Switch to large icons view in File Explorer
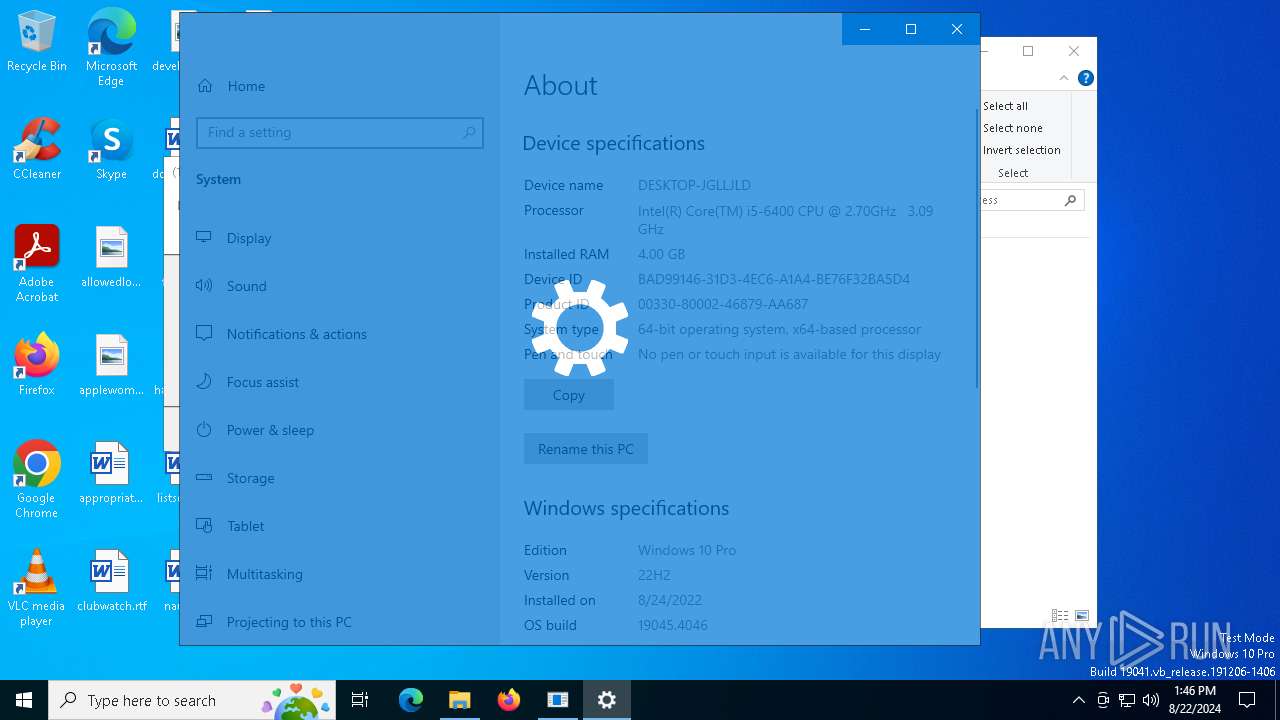Screen dimensions: 1280x720 coord(1082,616)
